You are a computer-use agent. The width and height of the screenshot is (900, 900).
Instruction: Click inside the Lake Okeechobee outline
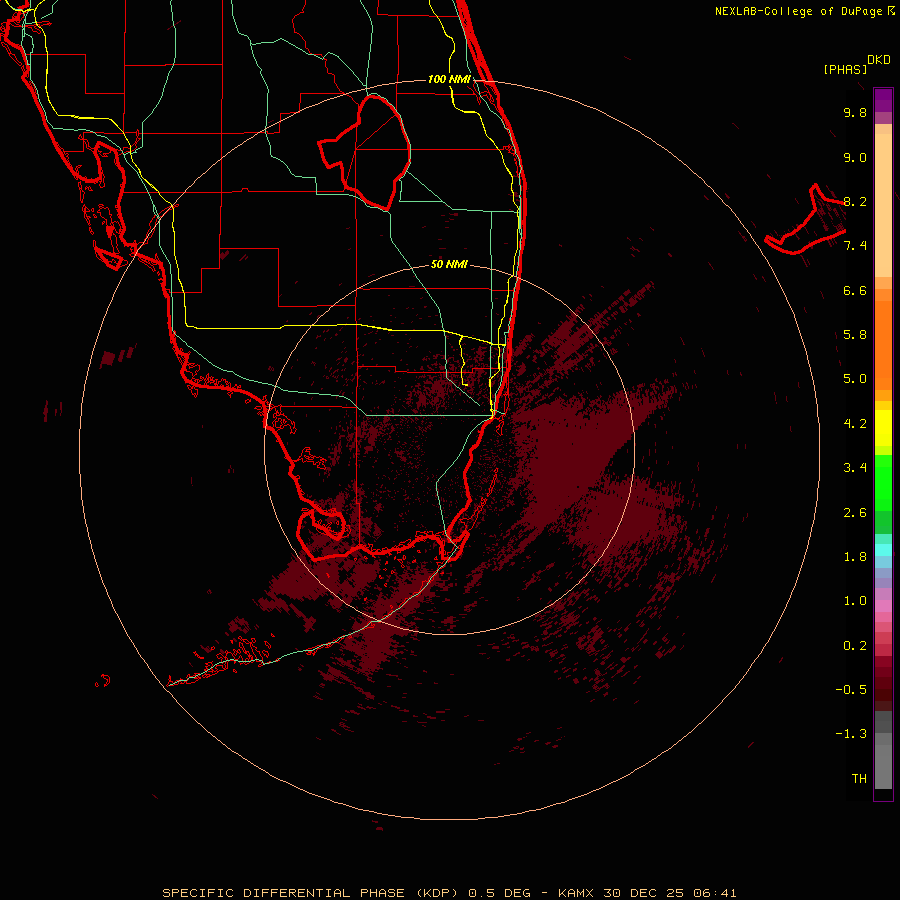point(376,152)
